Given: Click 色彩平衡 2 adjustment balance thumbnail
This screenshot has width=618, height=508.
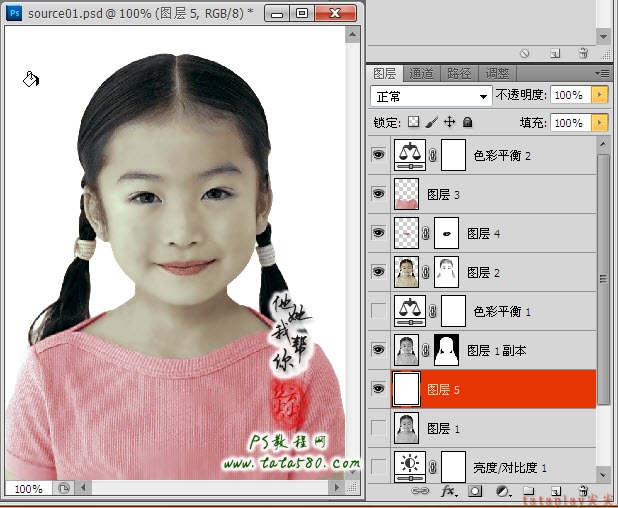Looking at the screenshot, I should pos(410,155).
